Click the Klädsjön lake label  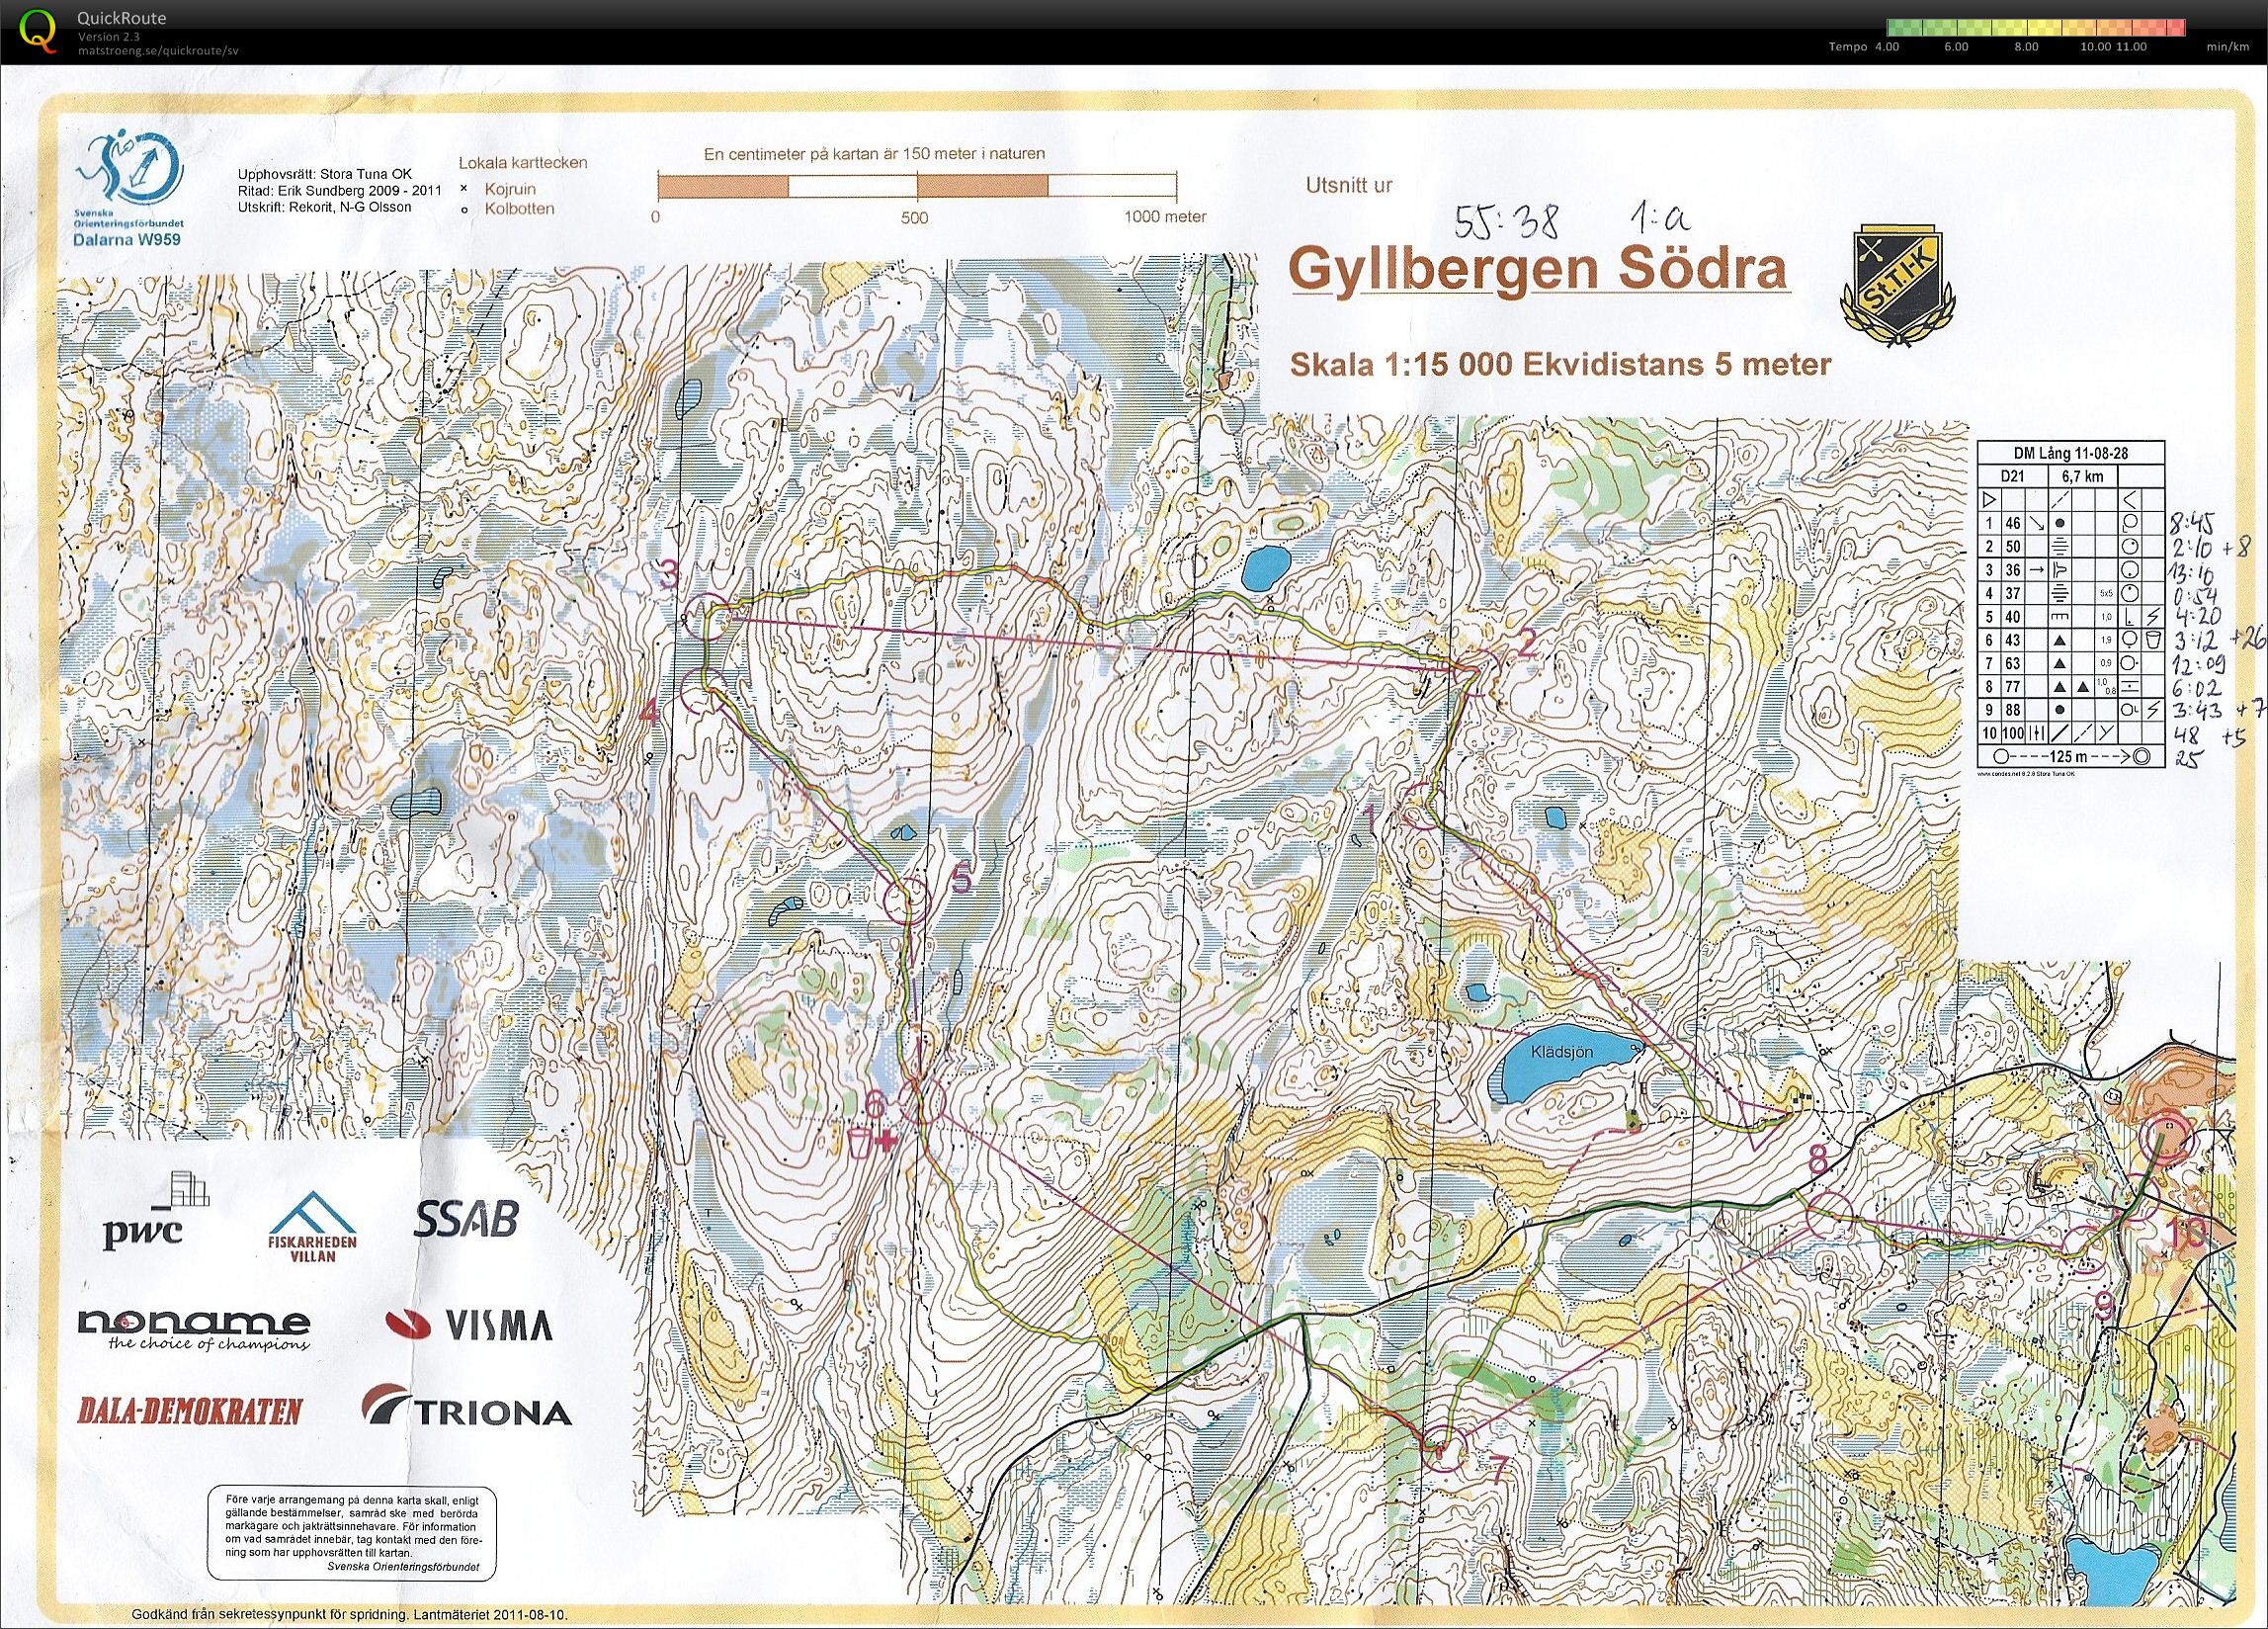click(1560, 1052)
